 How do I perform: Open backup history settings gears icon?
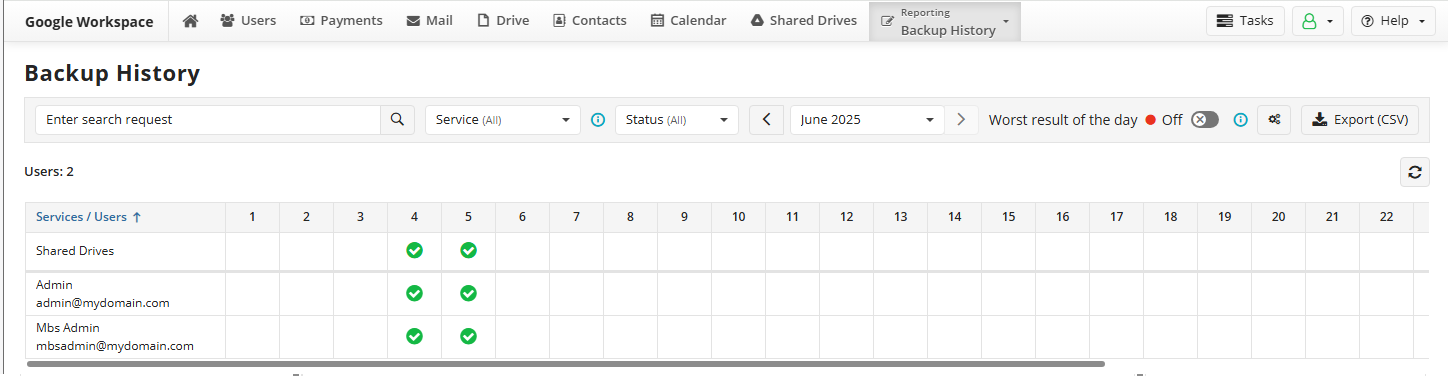[1274, 119]
